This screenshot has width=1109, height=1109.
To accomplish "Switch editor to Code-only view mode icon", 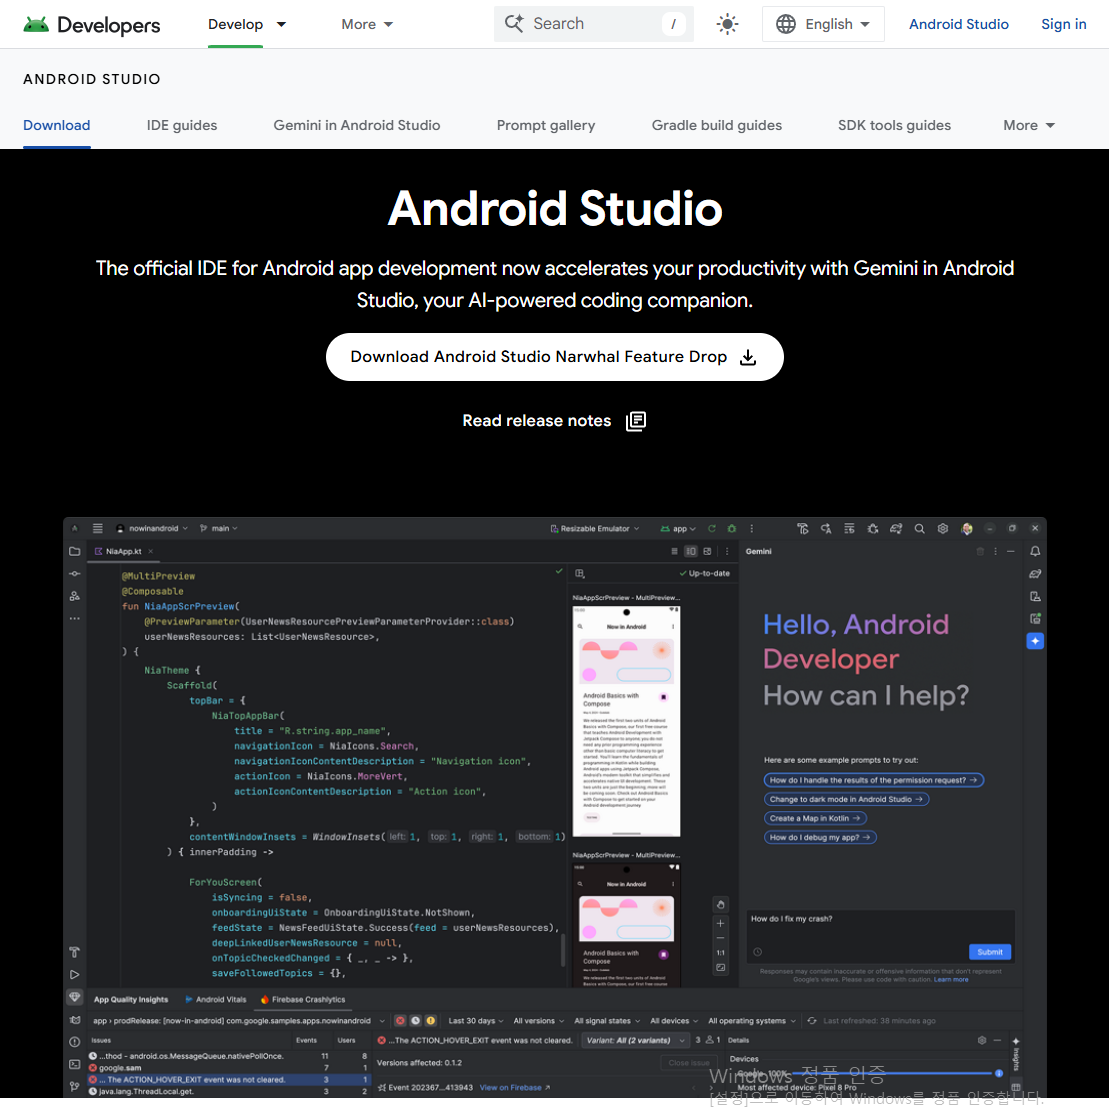I will (674, 551).
